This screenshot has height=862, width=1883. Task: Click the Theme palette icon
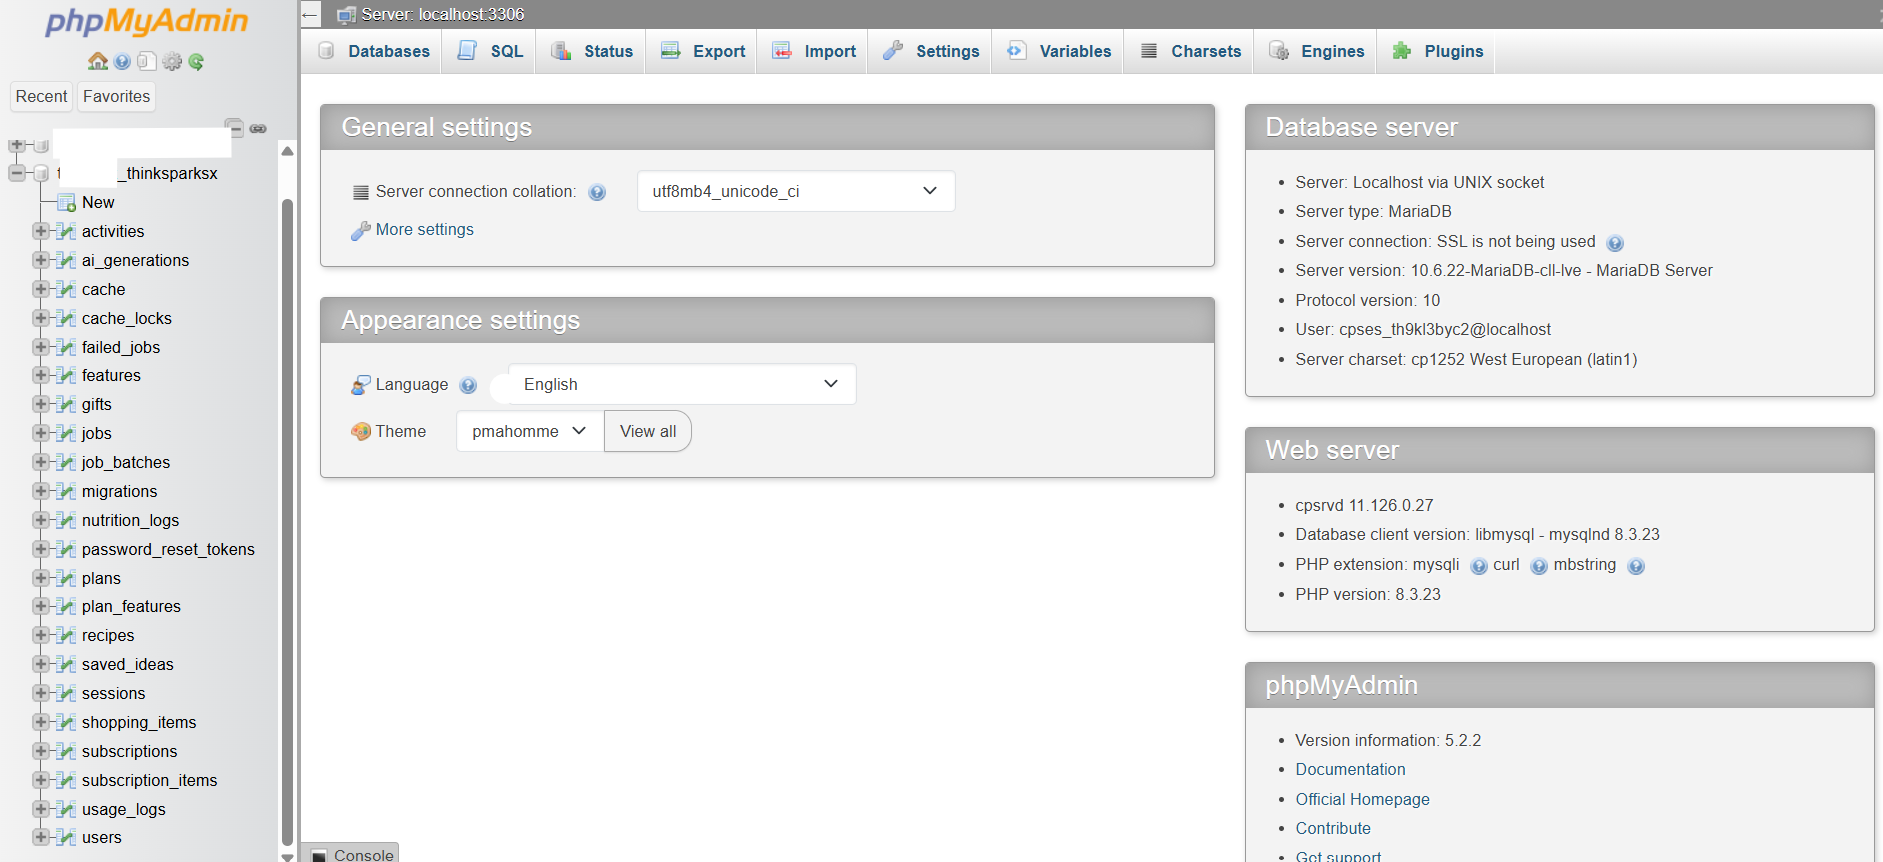tap(361, 432)
